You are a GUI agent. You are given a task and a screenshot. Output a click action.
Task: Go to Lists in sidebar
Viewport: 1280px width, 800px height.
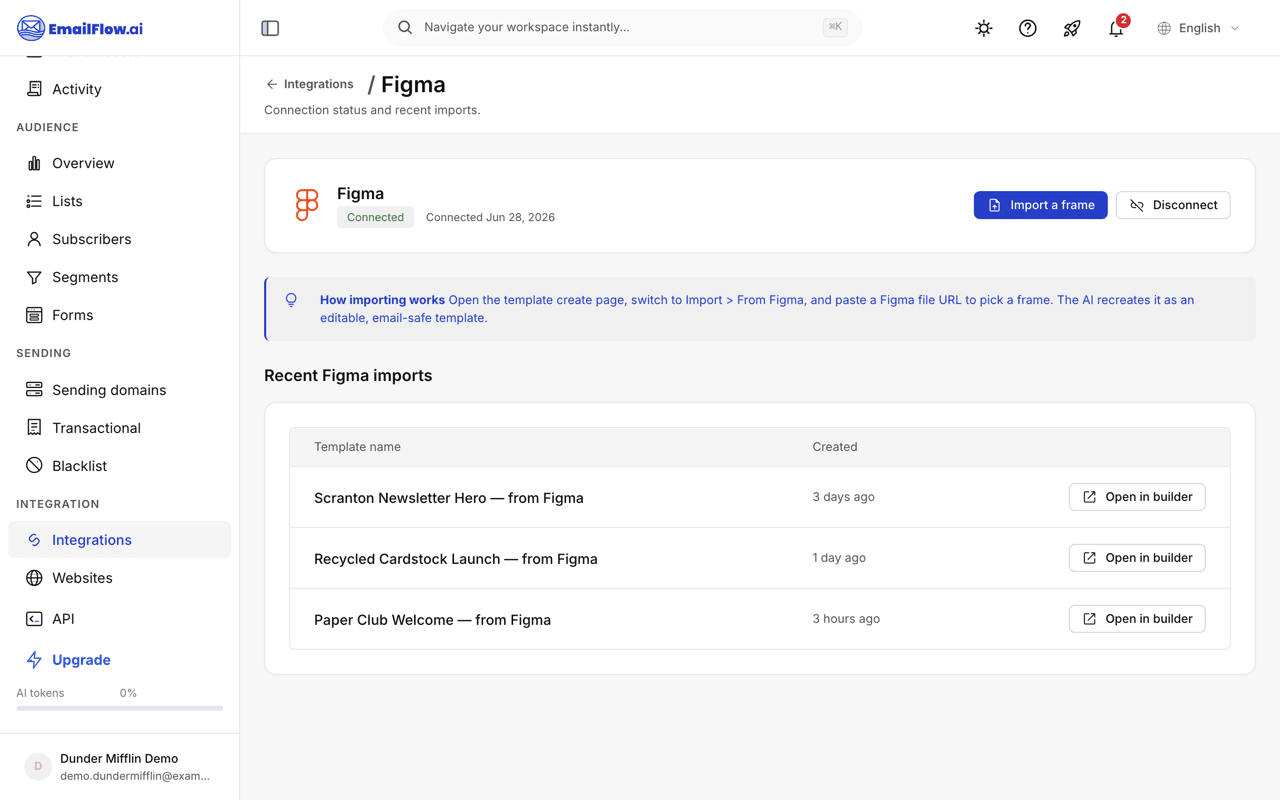coord(119,201)
